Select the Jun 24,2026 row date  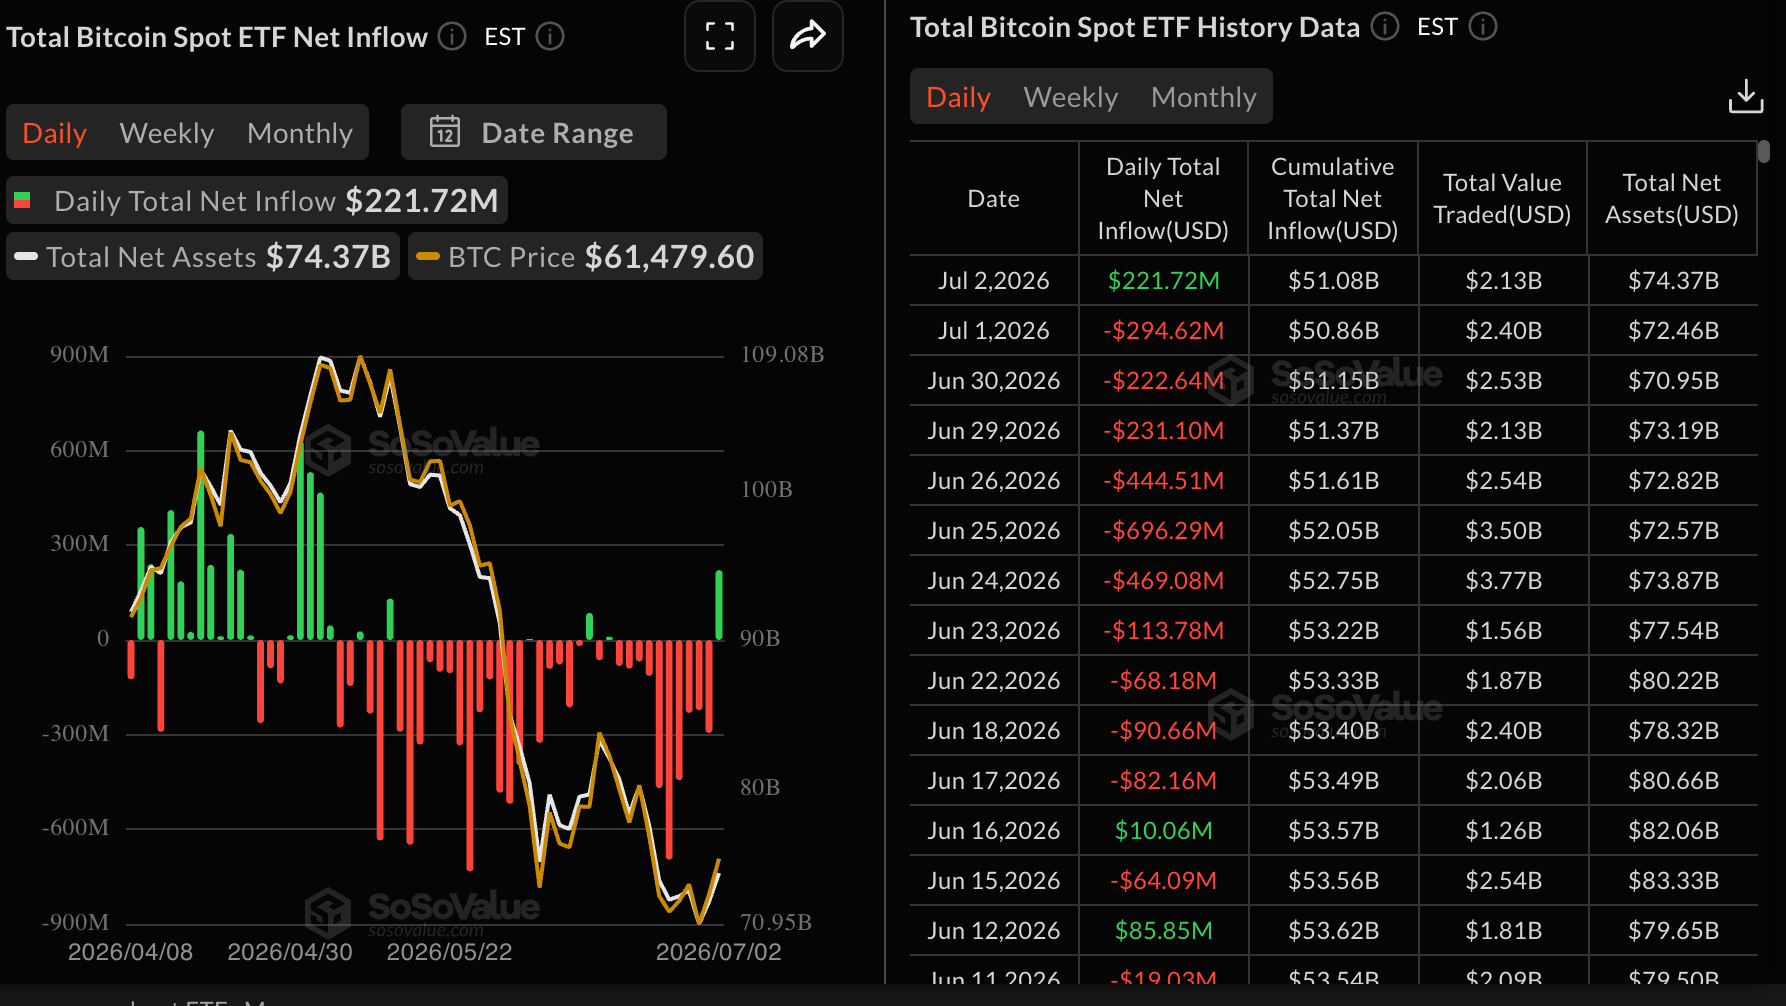click(994, 581)
